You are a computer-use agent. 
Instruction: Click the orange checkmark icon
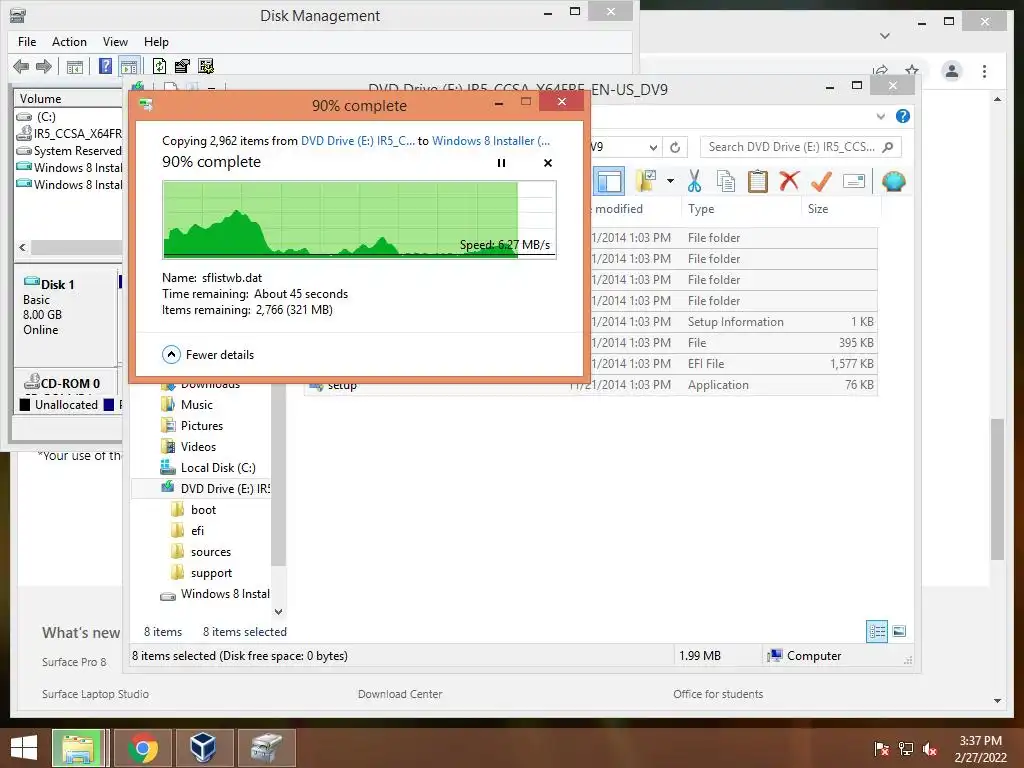[821, 181]
